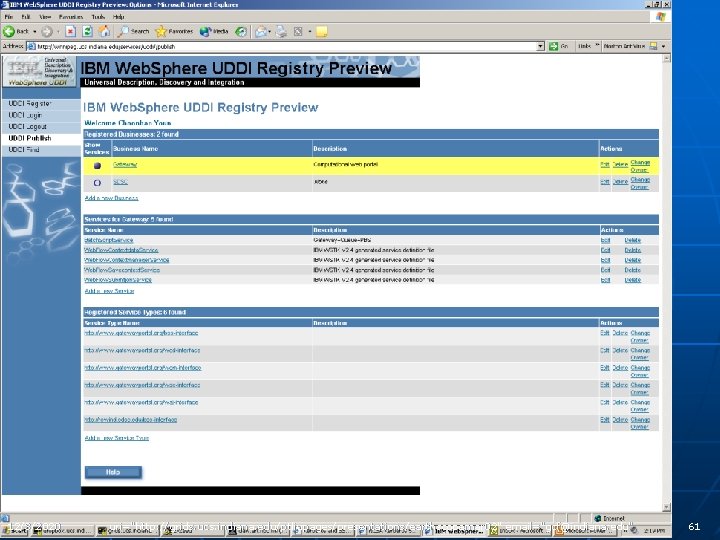
Task: Click the Media toolbar icon
Action: point(205,31)
